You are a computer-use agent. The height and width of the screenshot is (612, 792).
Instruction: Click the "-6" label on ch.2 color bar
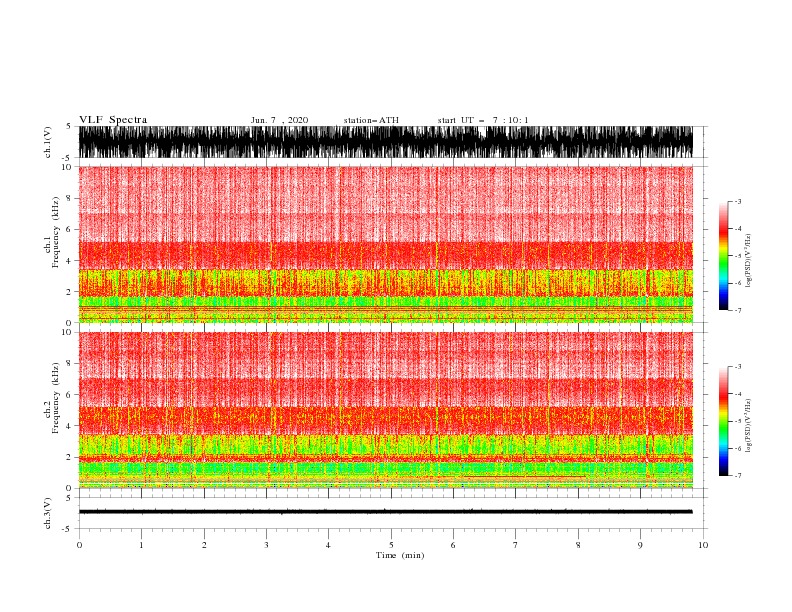738,448
